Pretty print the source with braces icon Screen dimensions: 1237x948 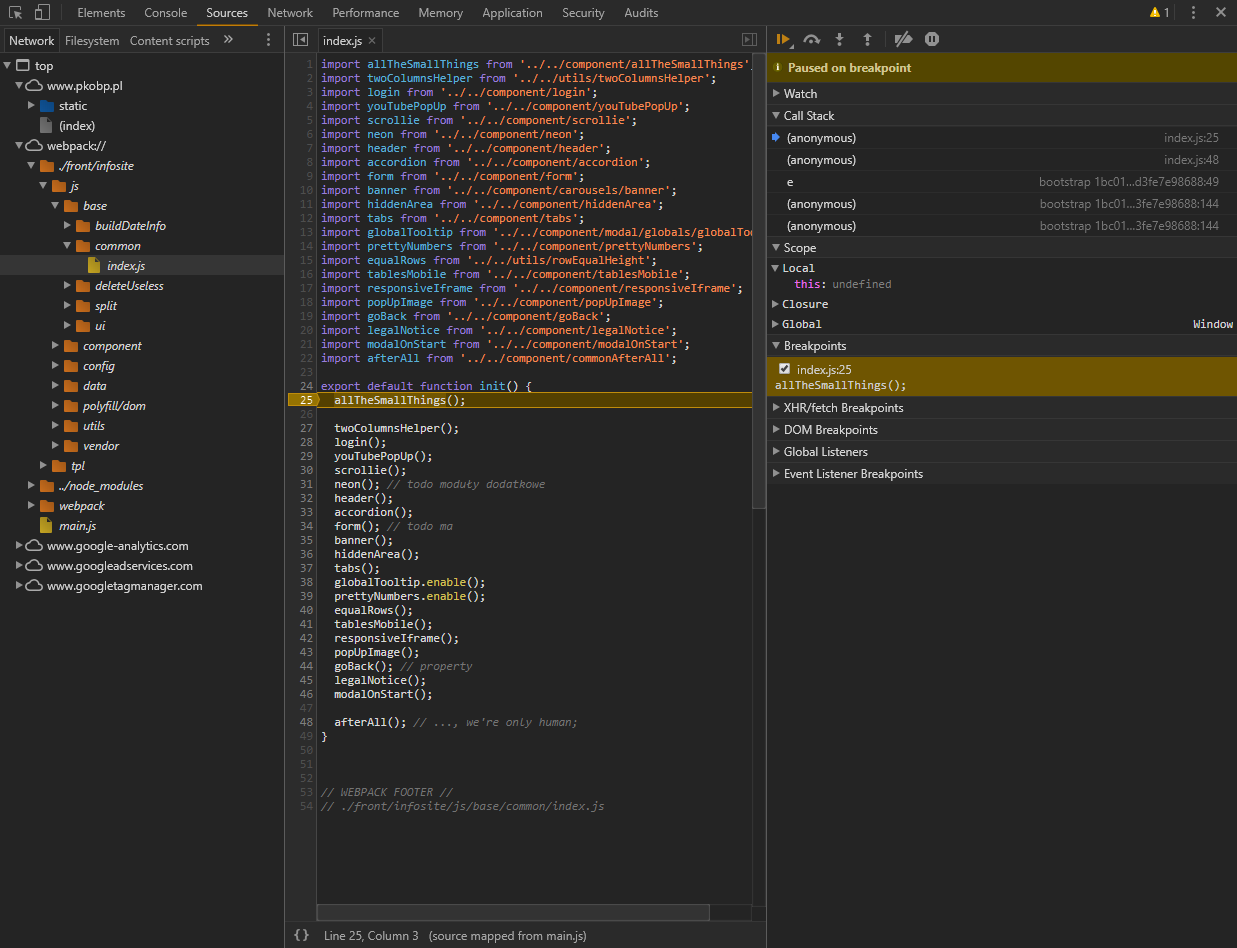tap(301, 935)
